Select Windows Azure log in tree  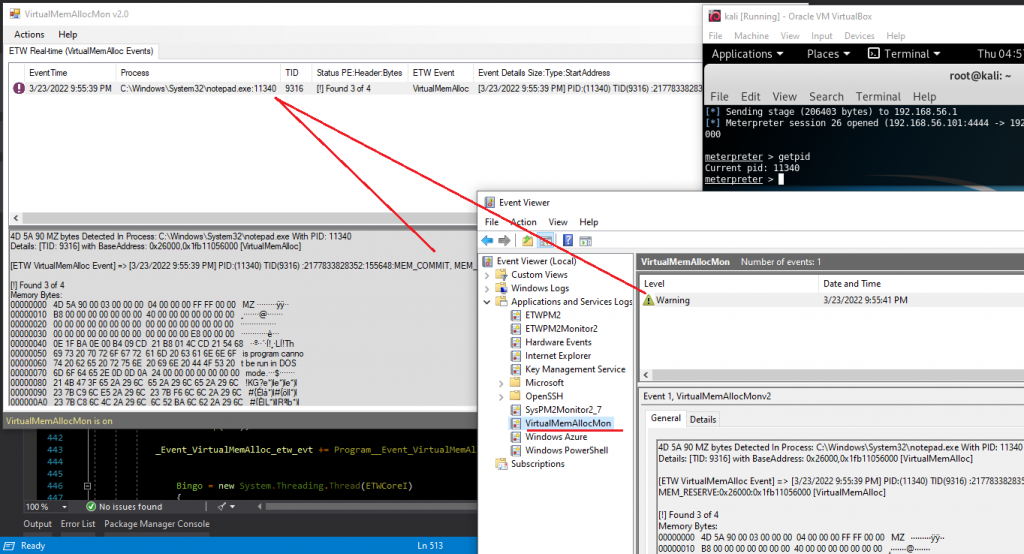556,436
